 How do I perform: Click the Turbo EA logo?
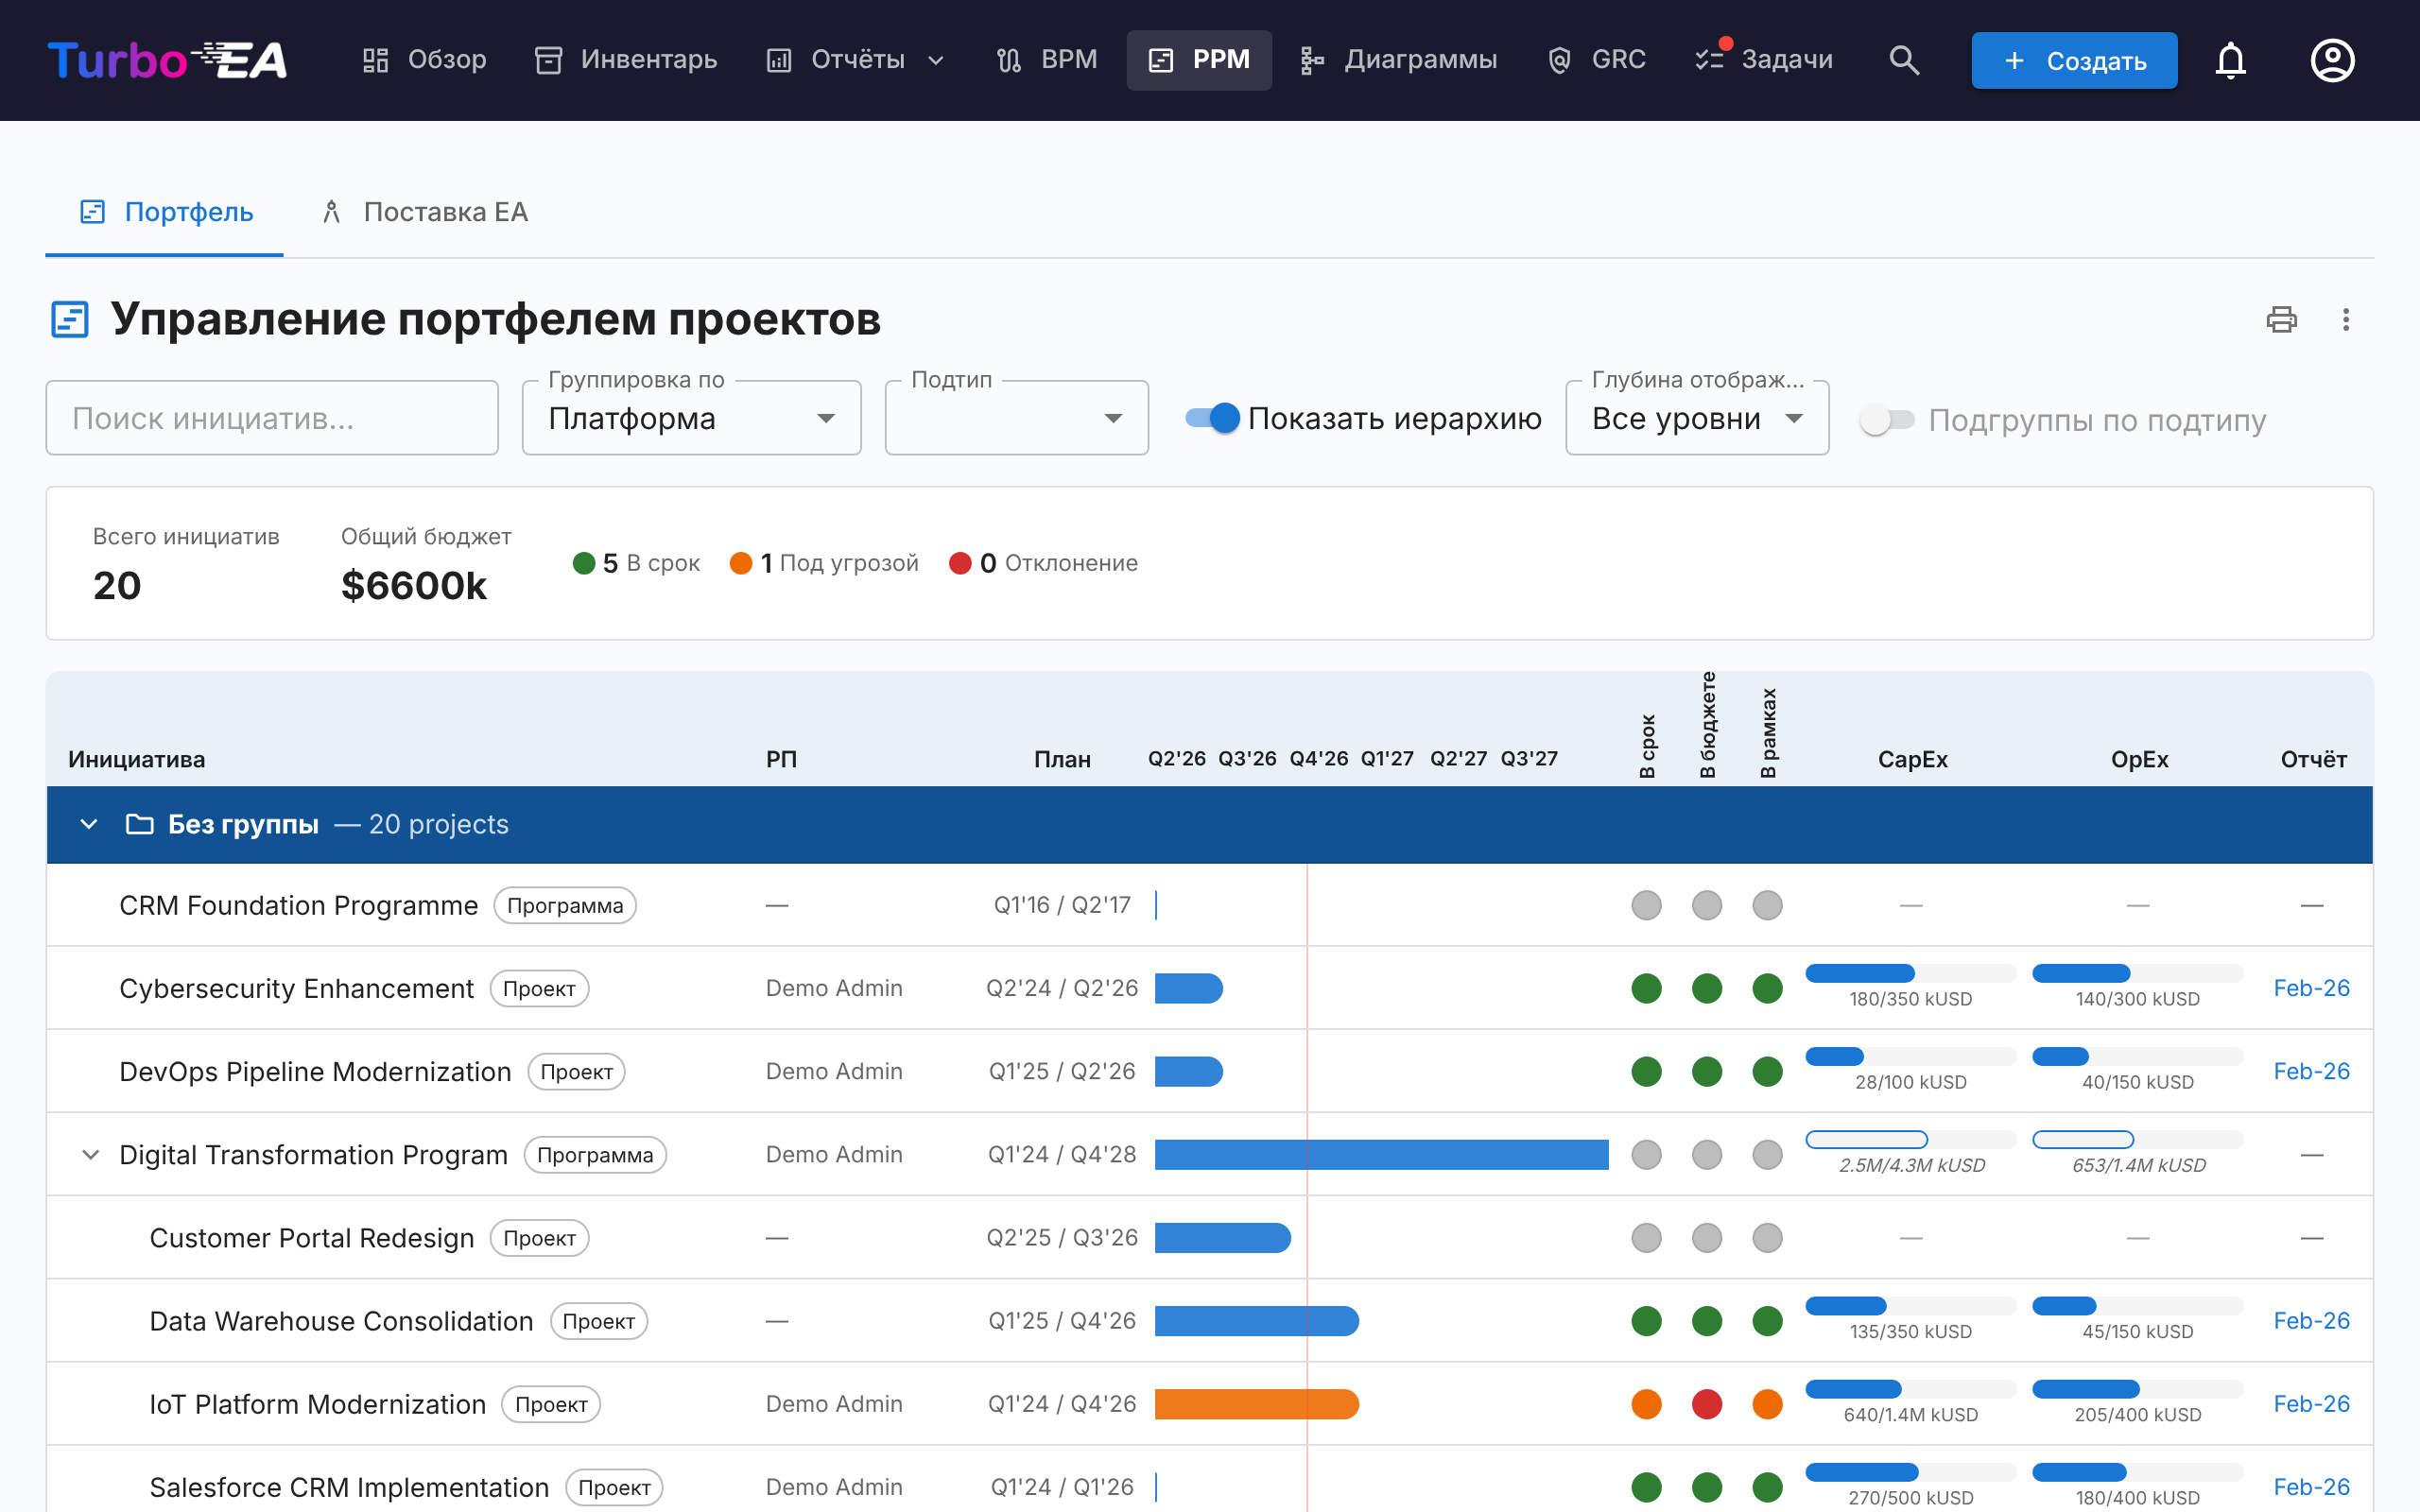pos(167,60)
